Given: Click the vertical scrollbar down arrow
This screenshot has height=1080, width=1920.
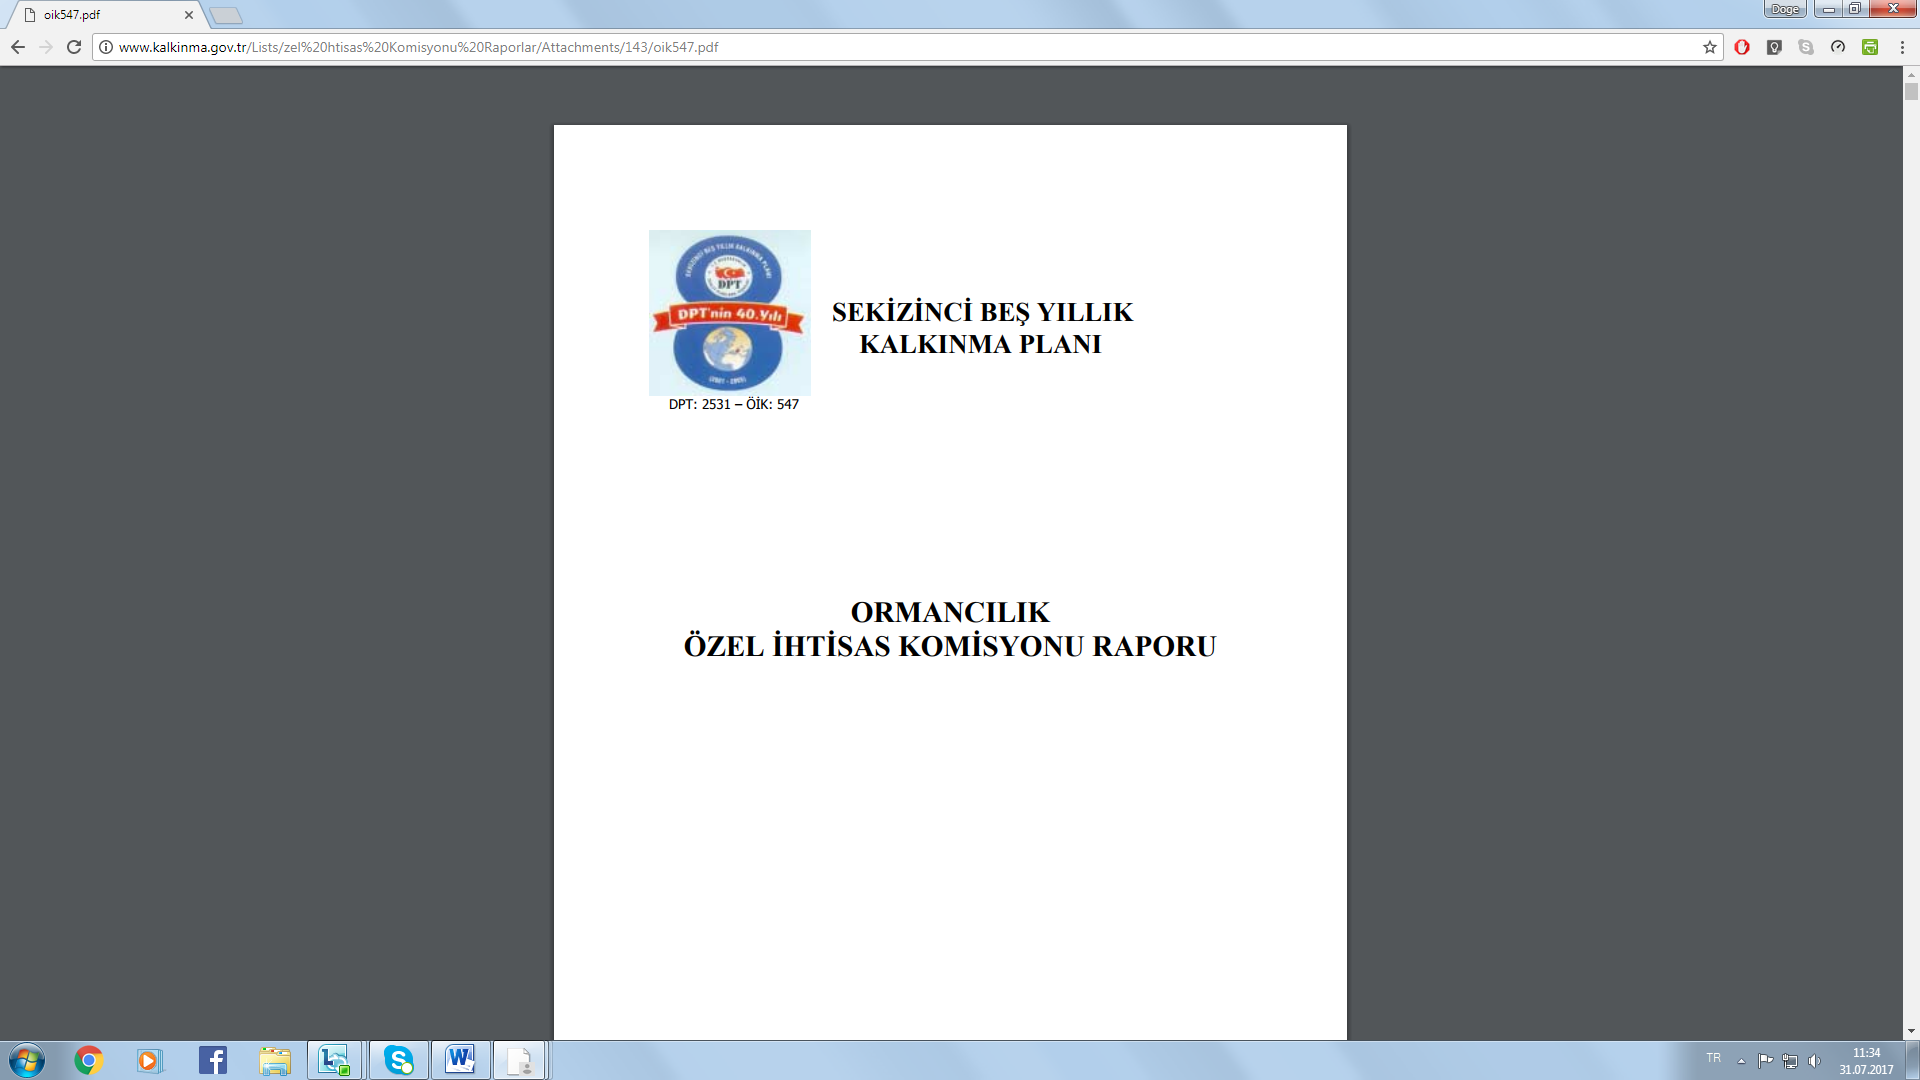Looking at the screenshot, I should [x=1911, y=1031].
